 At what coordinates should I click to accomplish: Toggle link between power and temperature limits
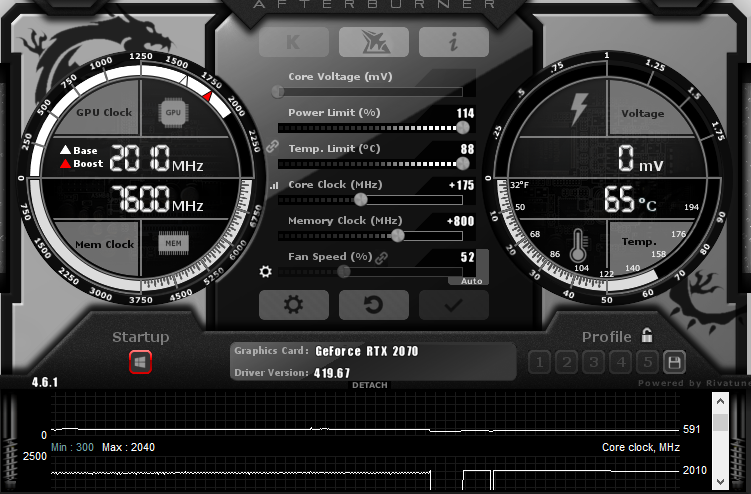point(272,146)
